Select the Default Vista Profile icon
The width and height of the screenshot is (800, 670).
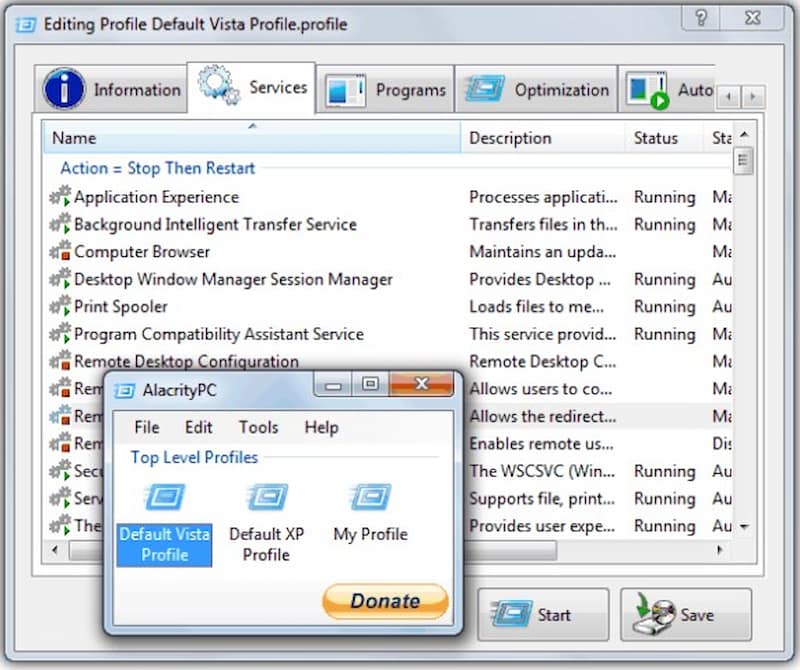[164, 499]
